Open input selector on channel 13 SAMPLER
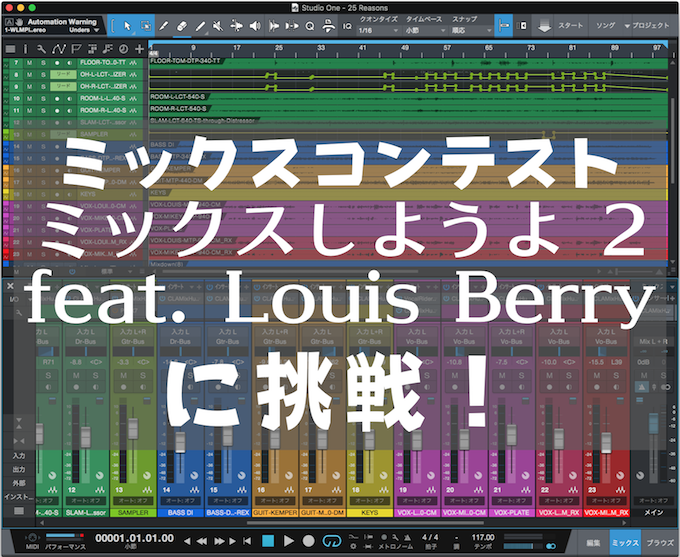This screenshot has height=557, width=680. coord(133,332)
